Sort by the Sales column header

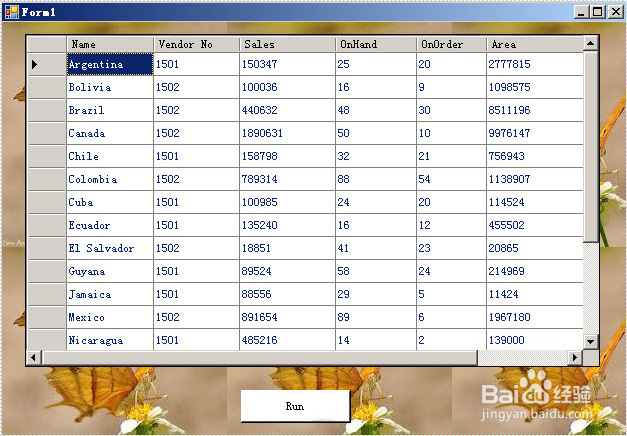tap(288, 44)
